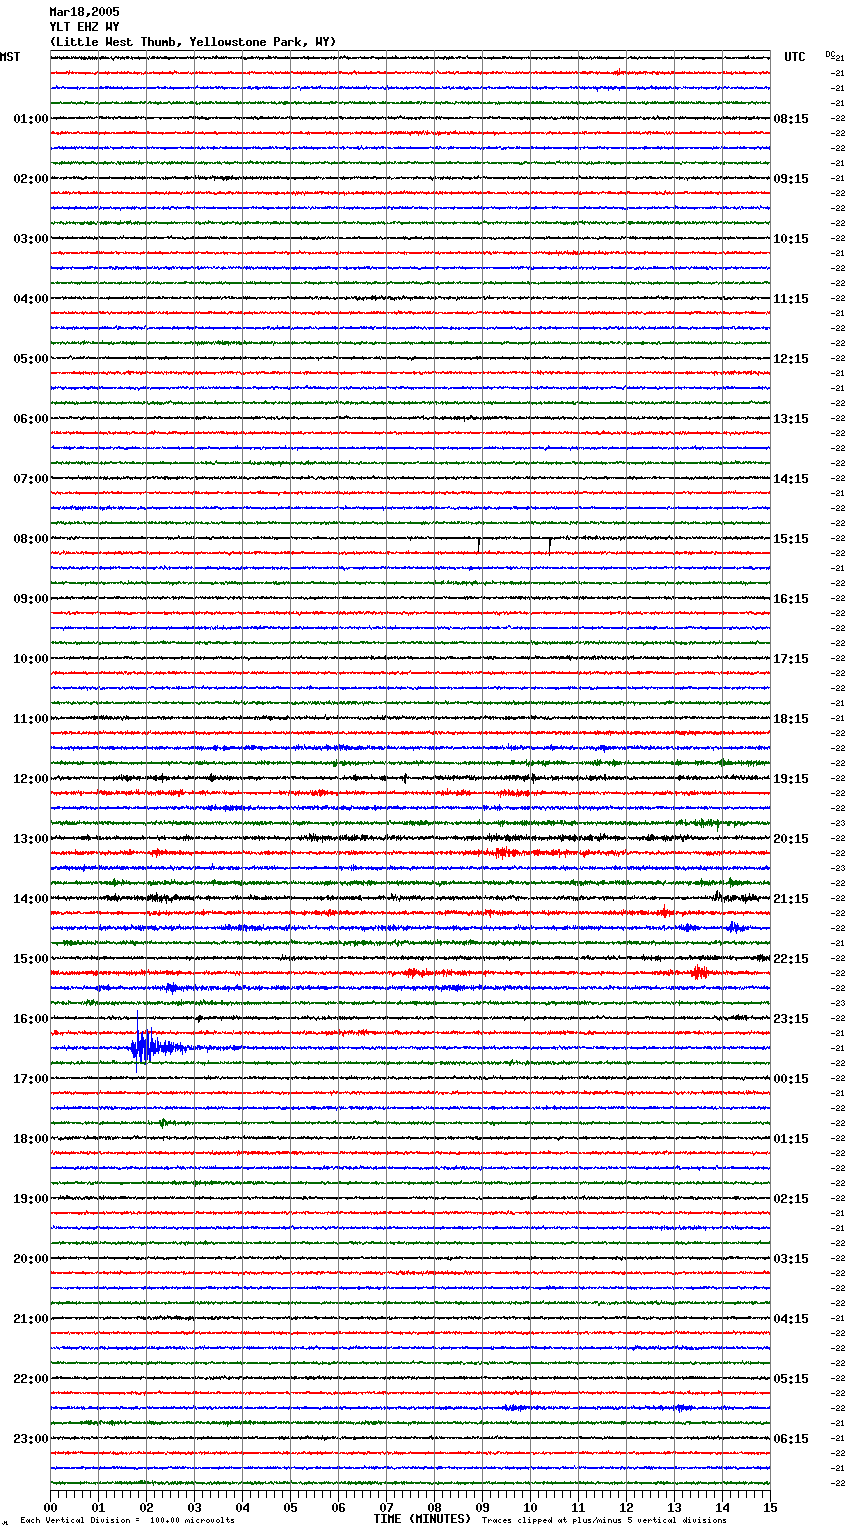Select the 19:00 MST time label

pyautogui.click(x=31, y=1199)
